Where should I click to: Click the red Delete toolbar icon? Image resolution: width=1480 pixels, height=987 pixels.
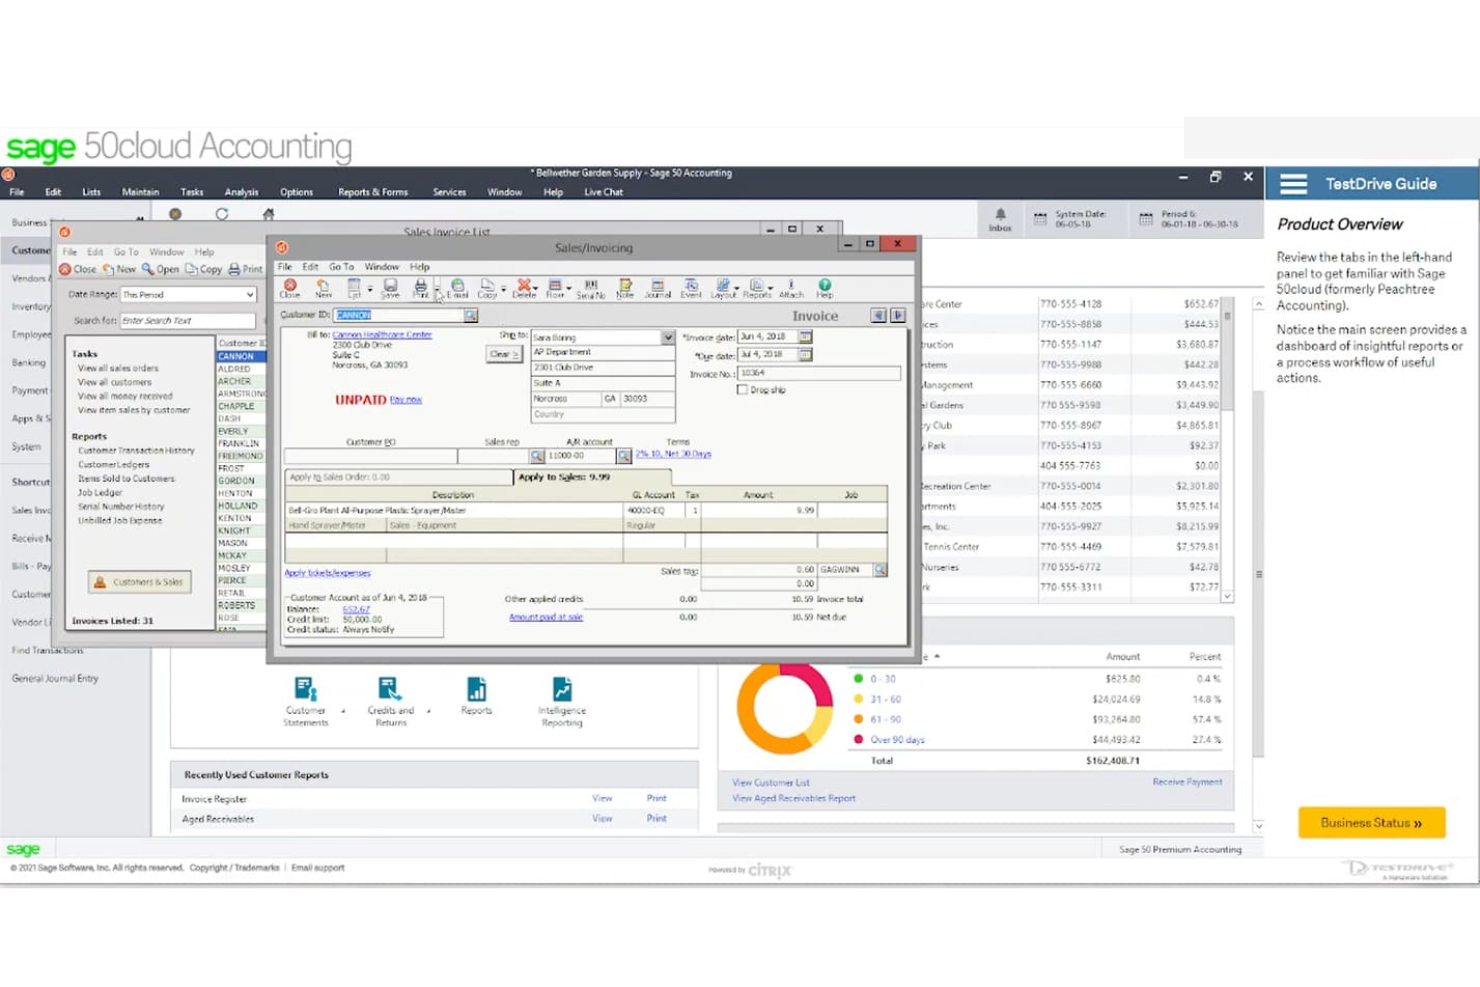click(x=523, y=289)
